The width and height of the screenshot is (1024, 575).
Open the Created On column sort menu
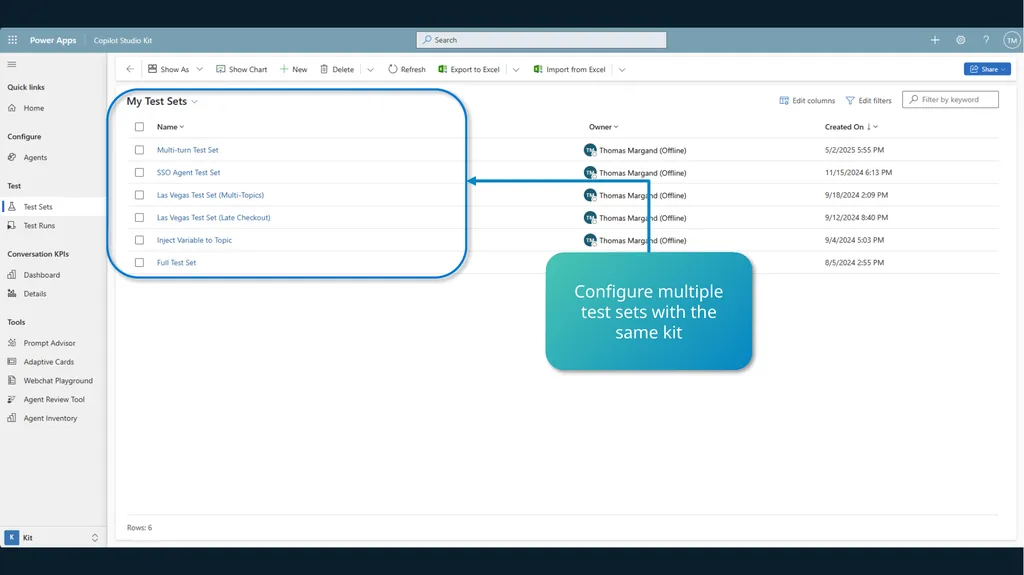[851, 127]
